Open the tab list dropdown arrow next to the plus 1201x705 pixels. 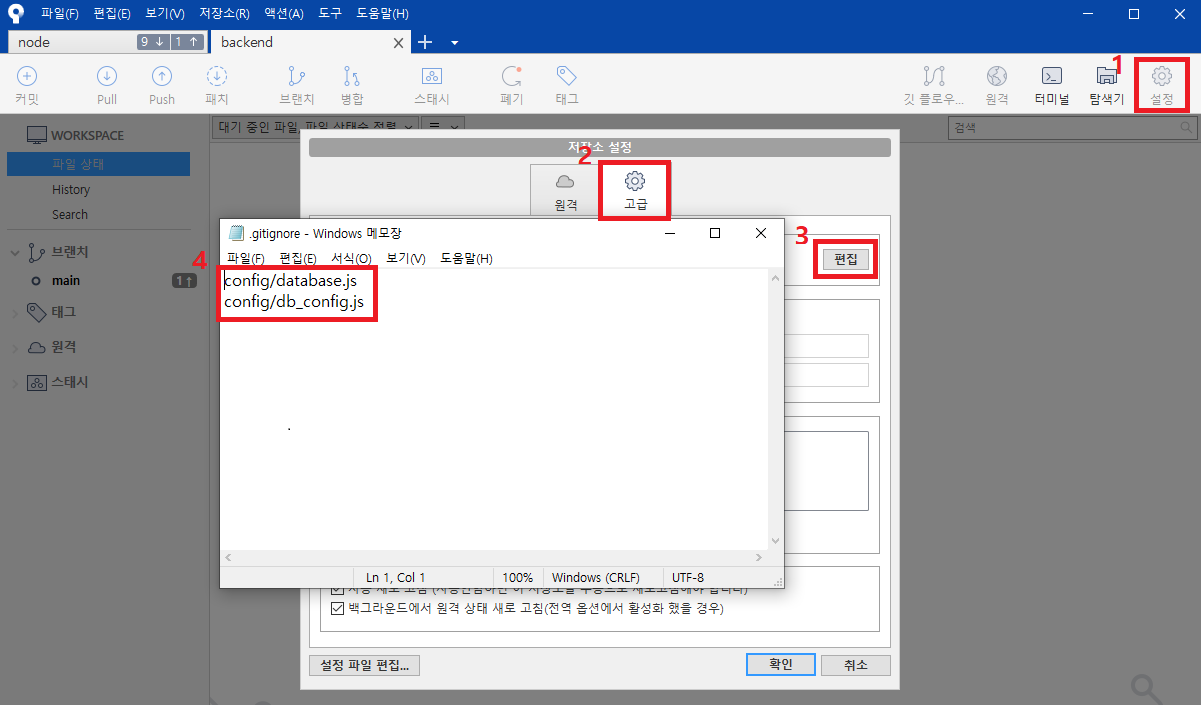tap(455, 43)
